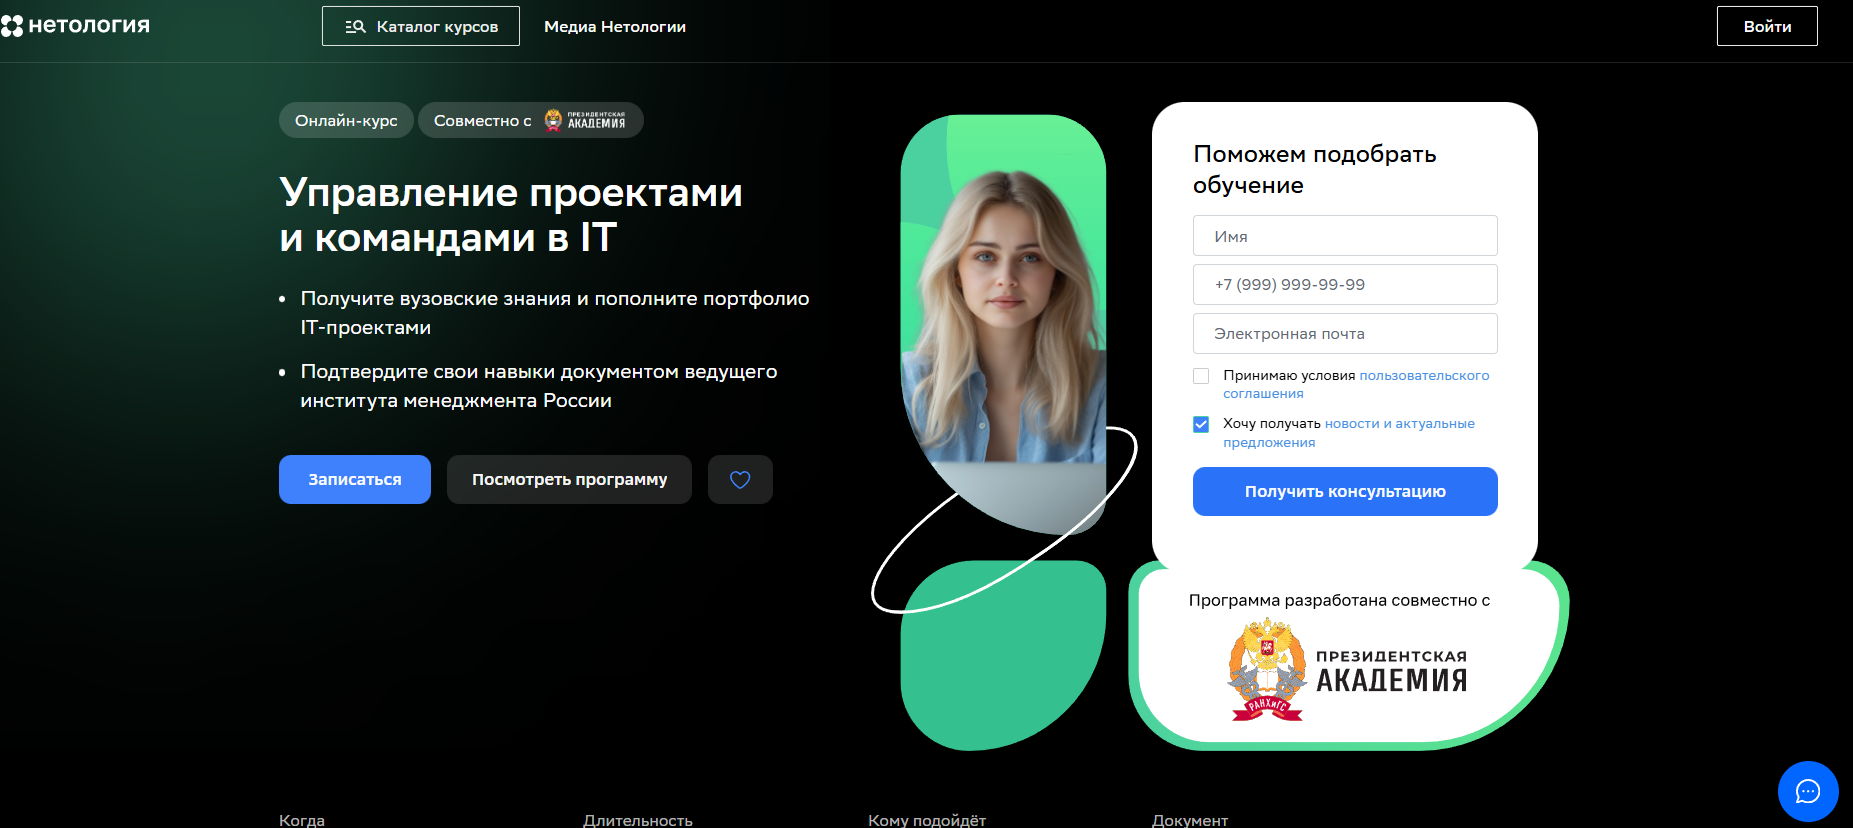The height and width of the screenshot is (828, 1853).
Task: Click the Netology logo icon
Action: tap(12, 26)
